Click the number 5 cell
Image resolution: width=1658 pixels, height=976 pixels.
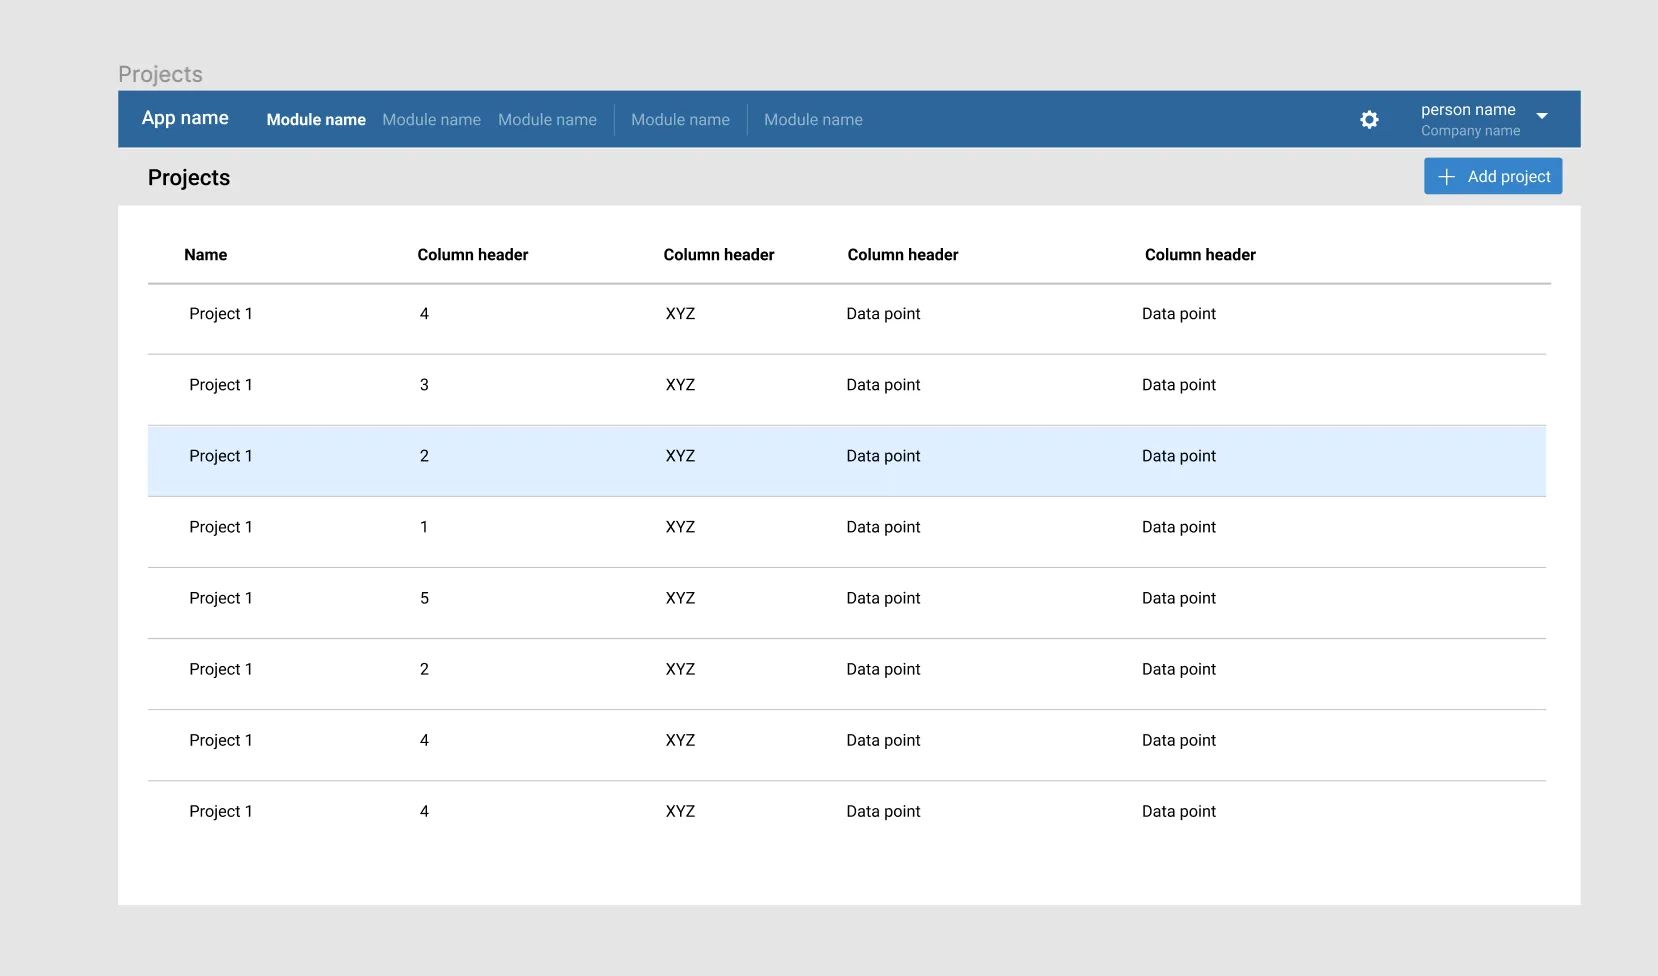pos(424,598)
